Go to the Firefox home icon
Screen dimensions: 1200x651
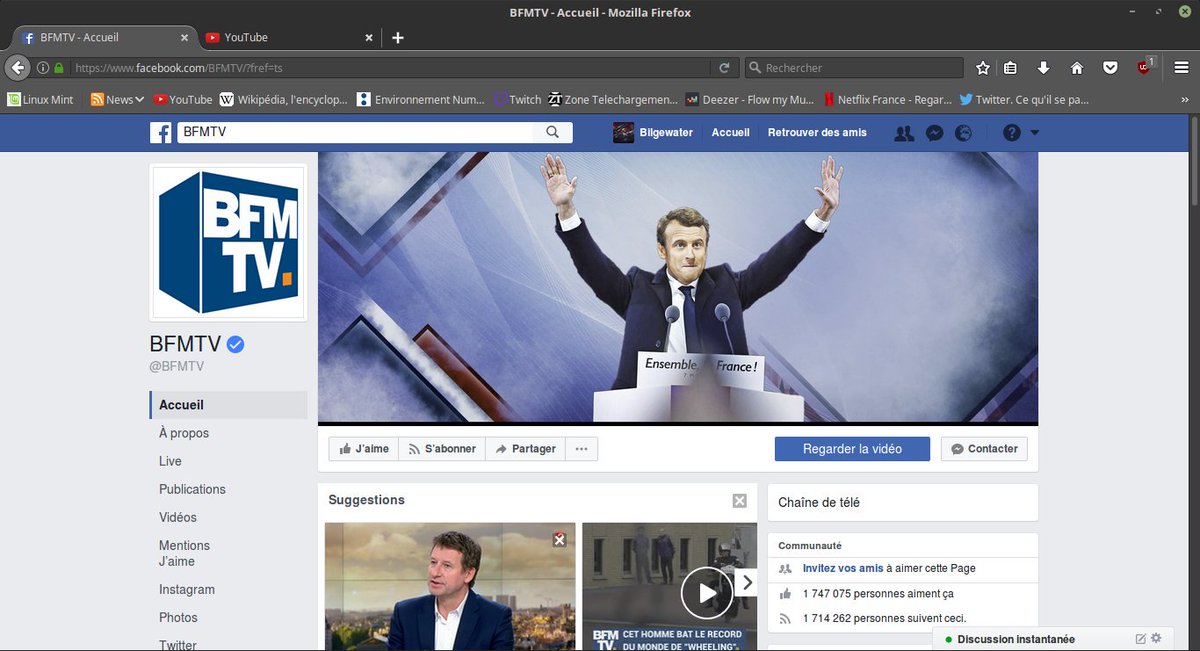coord(1077,68)
